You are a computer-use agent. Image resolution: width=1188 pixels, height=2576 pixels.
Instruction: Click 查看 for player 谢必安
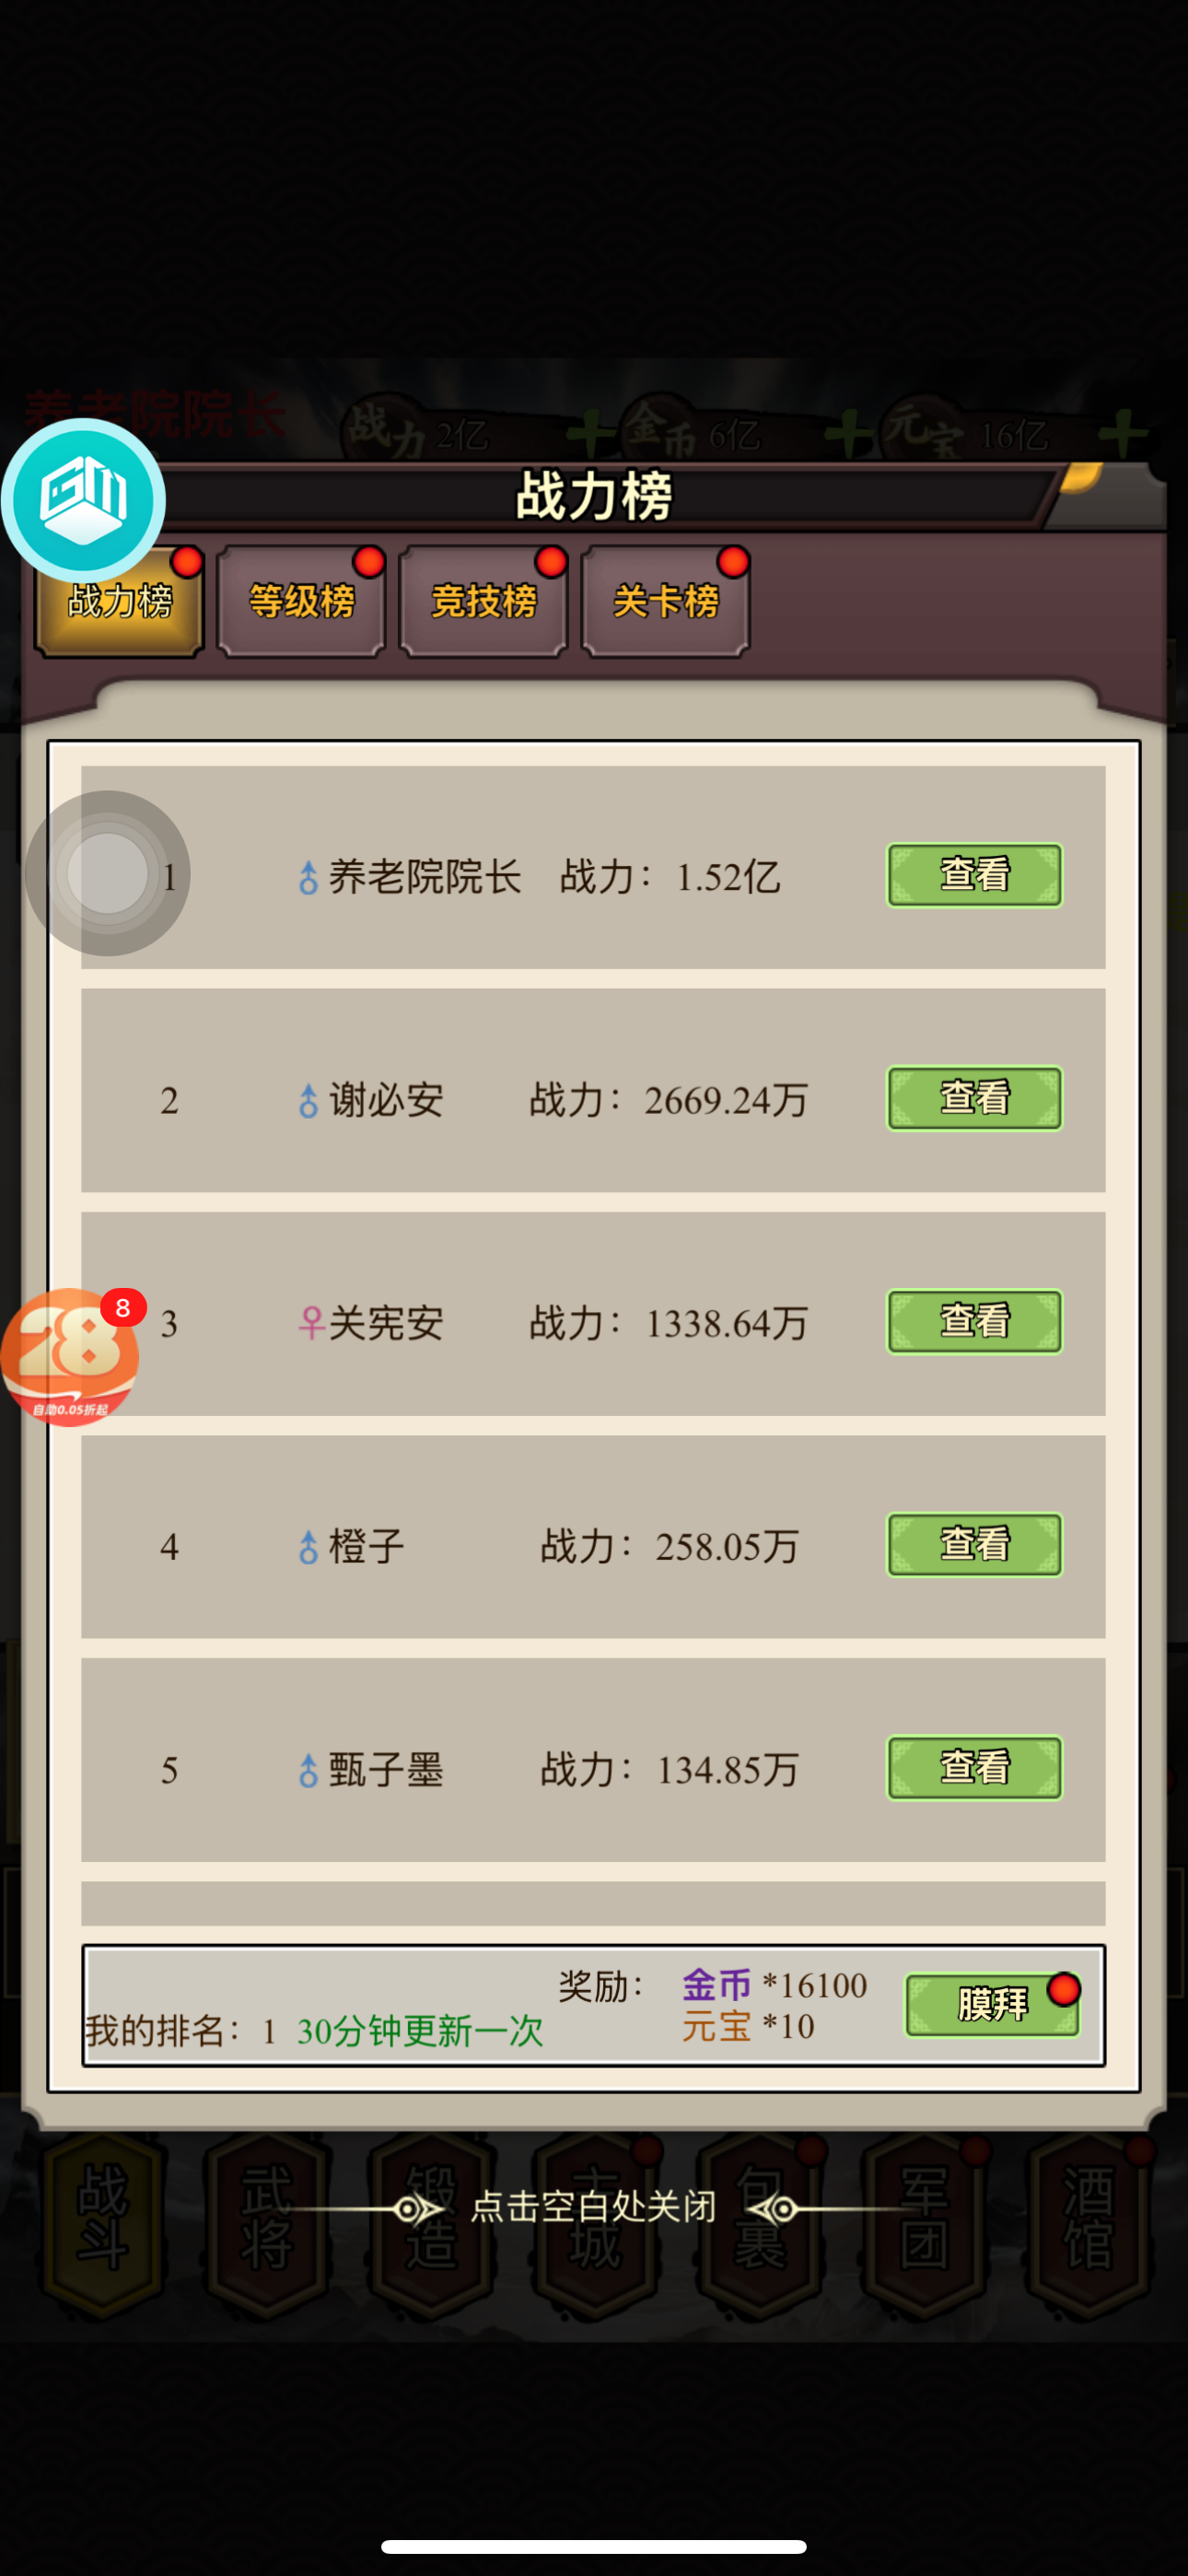click(x=974, y=1098)
